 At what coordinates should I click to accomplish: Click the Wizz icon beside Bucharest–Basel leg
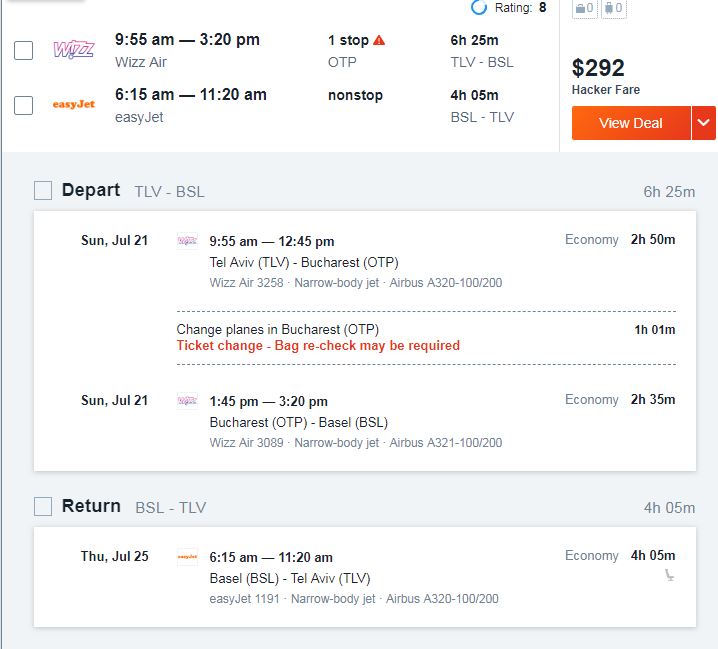(x=187, y=401)
